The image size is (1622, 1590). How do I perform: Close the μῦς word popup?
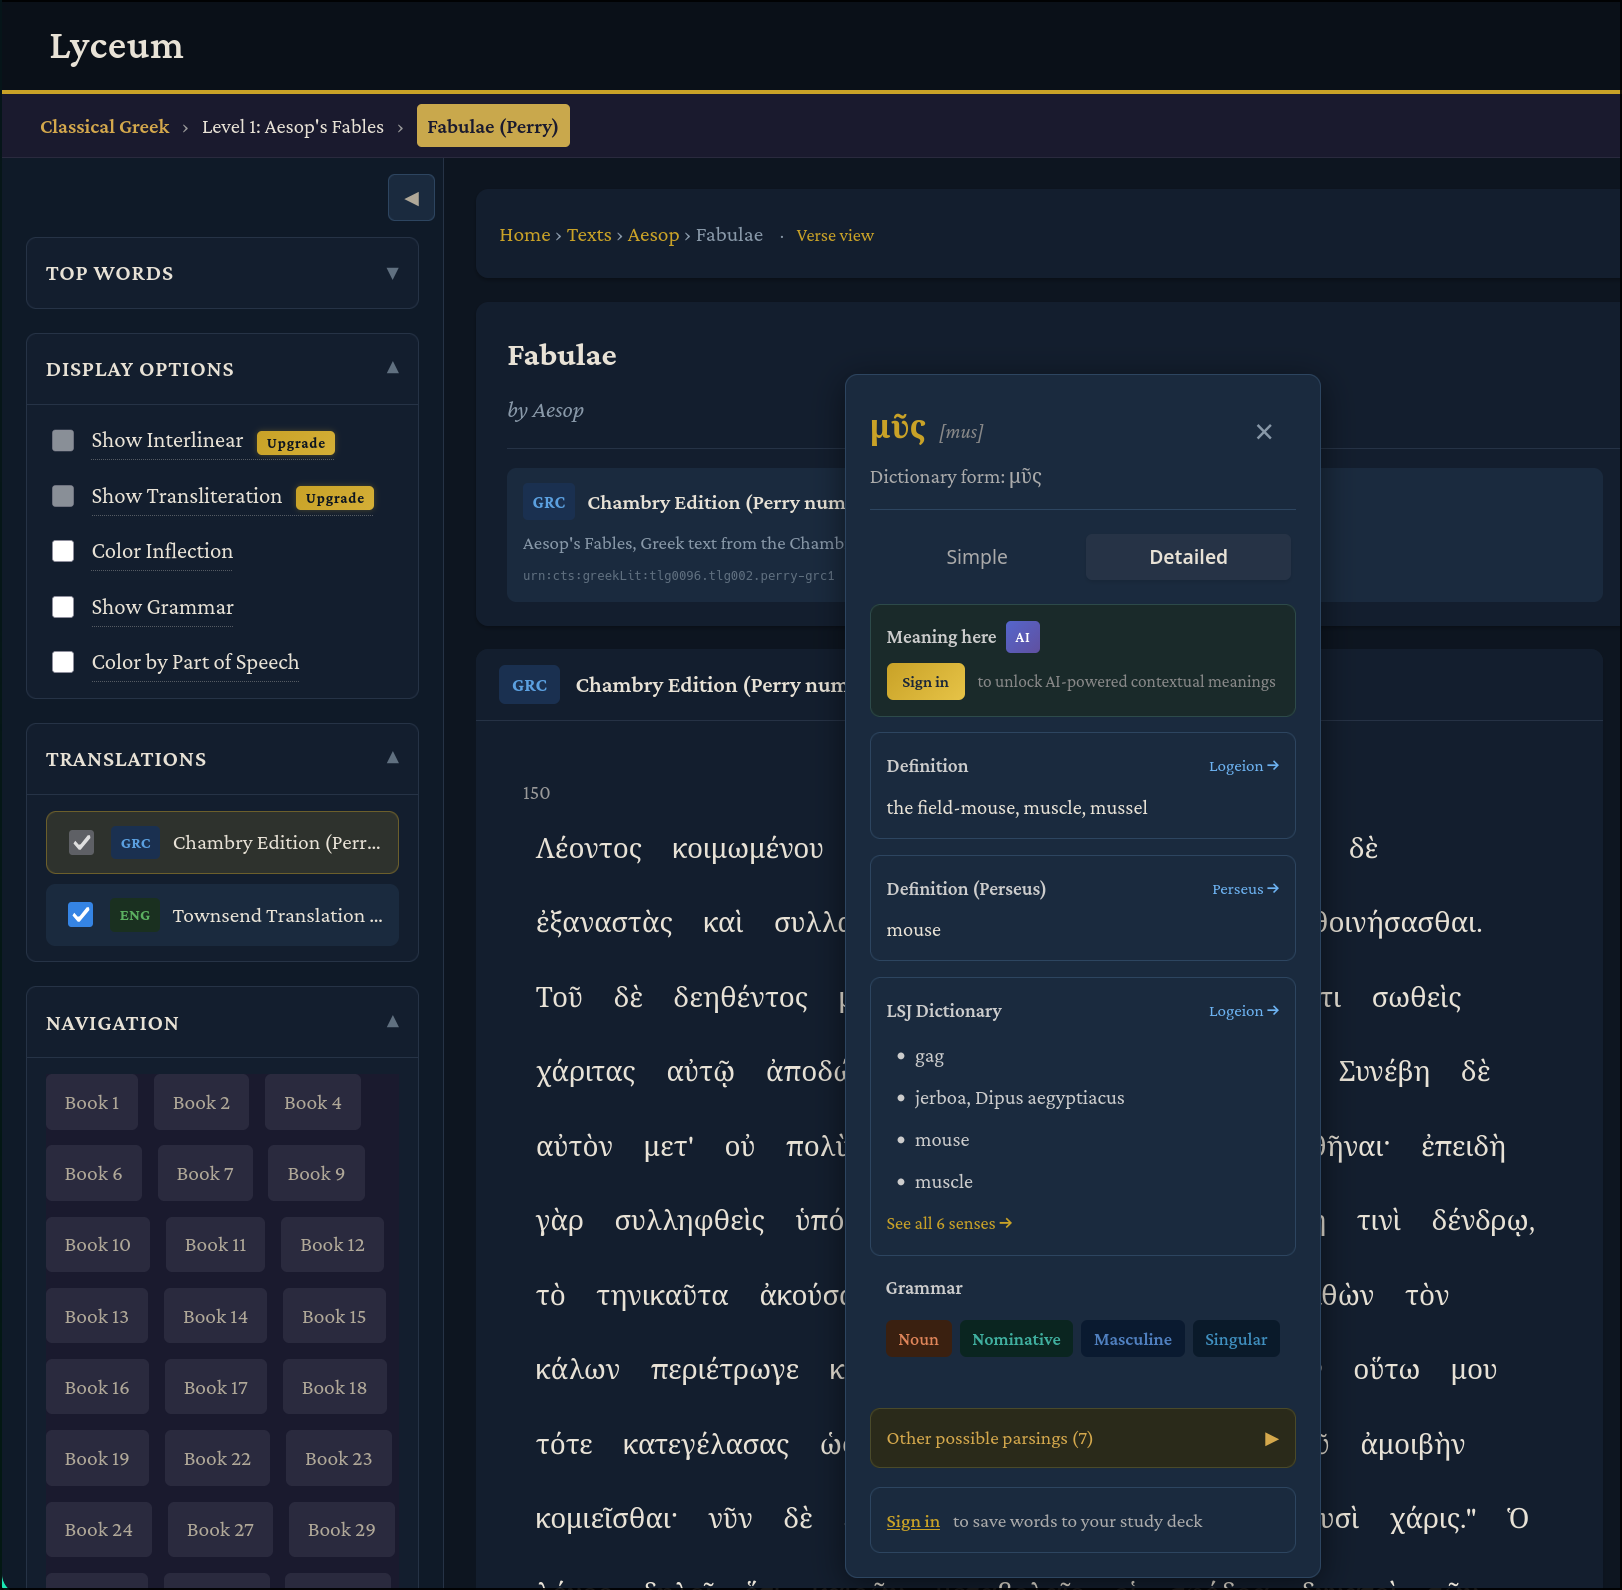click(x=1264, y=432)
